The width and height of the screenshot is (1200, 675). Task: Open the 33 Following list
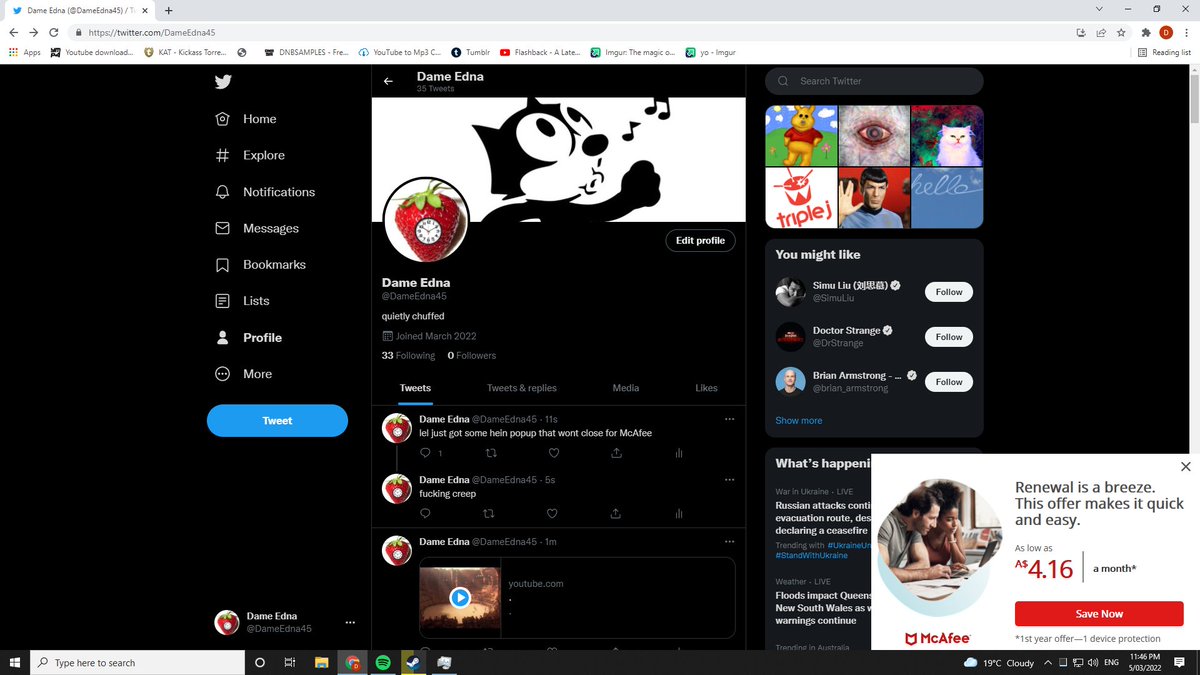pyautogui.click(x=408, y=355)
